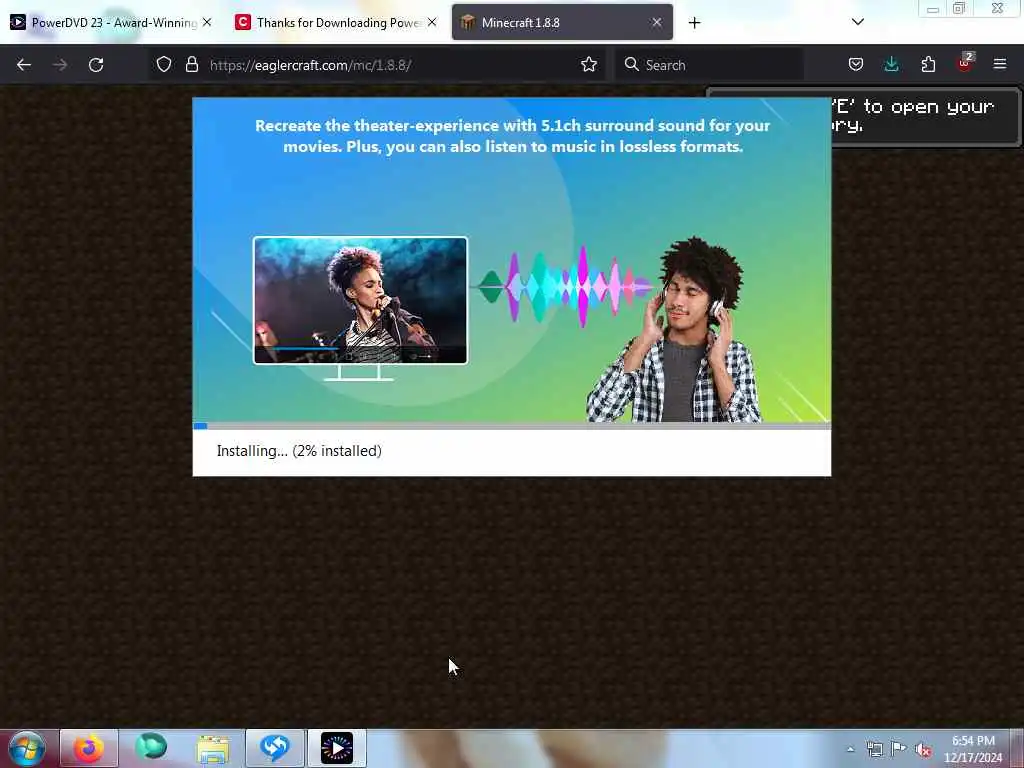Viewport: 1024px width, 768px height.
Task: Open the PowerDVD play taskbar icon
Action: point(337,748)
